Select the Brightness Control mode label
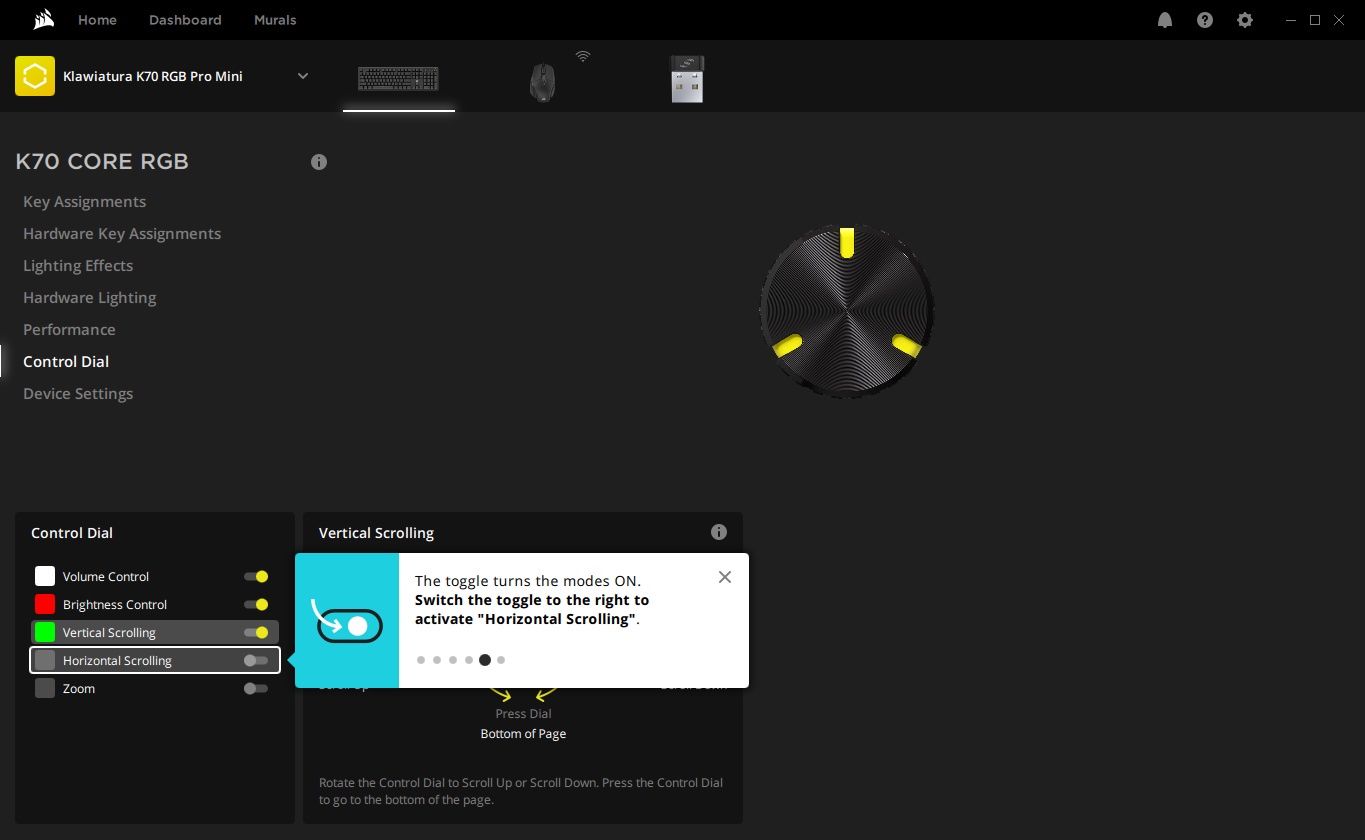1365x840 pixels. (x=115, y=605)
